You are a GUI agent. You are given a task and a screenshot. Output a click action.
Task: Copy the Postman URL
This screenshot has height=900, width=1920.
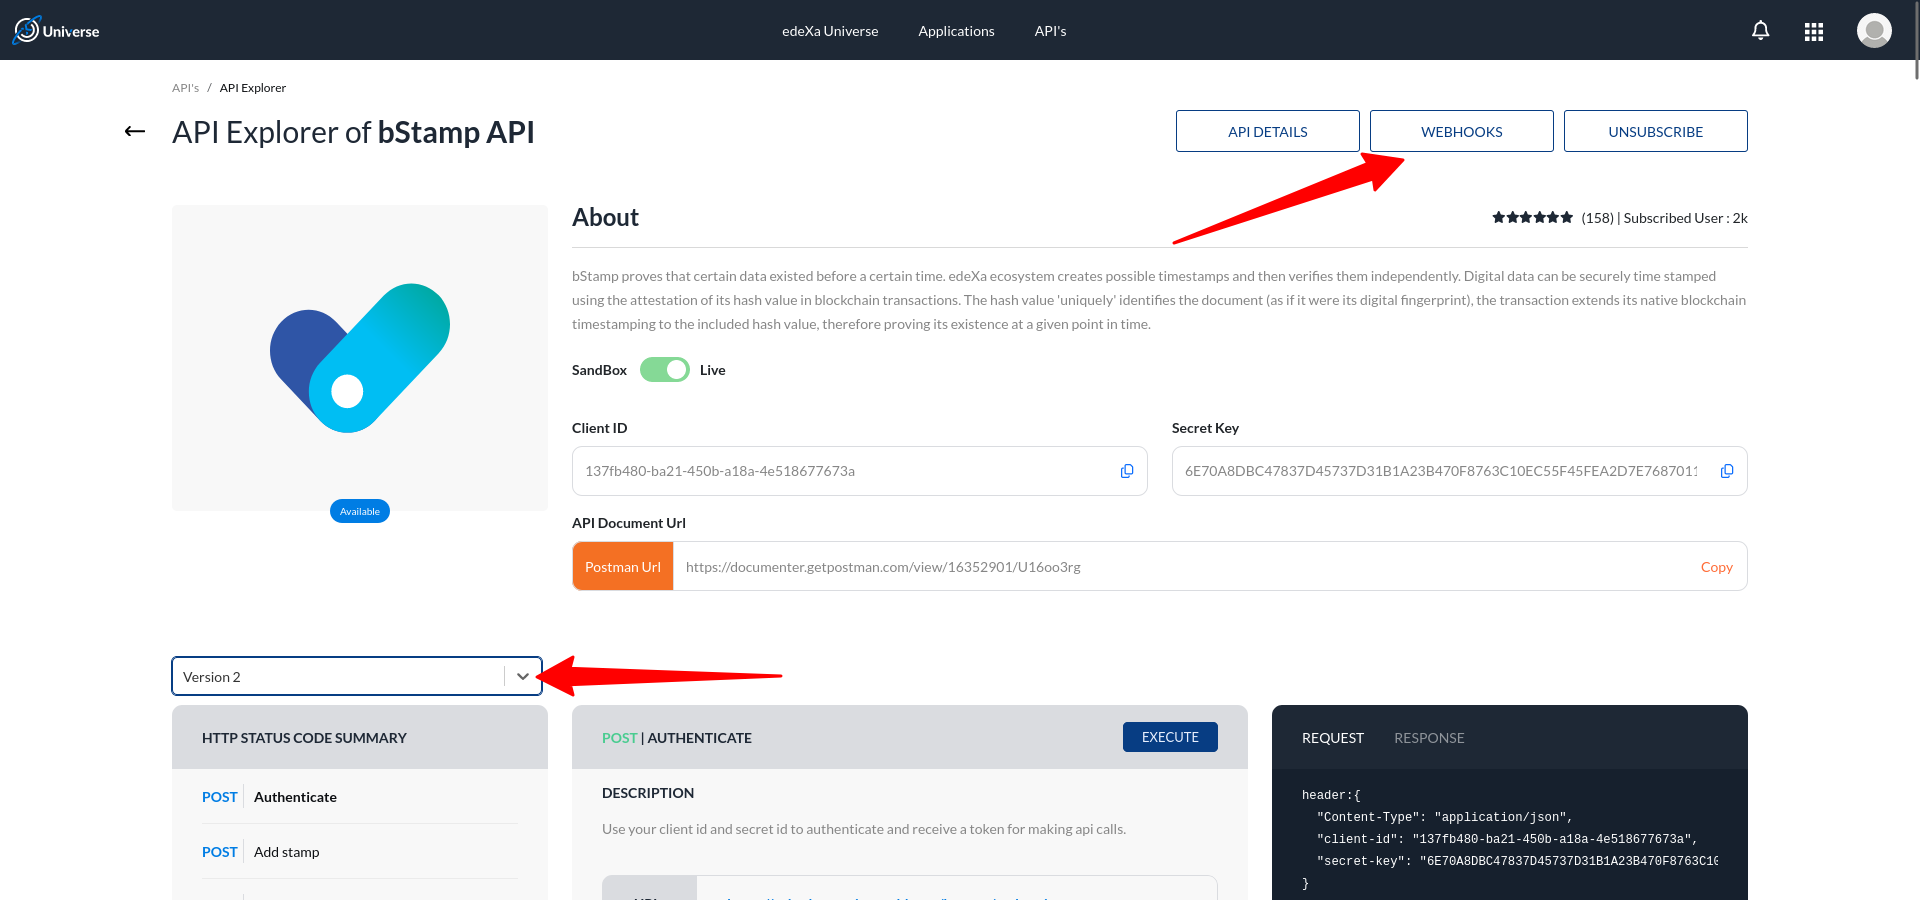pos(1716,567)
